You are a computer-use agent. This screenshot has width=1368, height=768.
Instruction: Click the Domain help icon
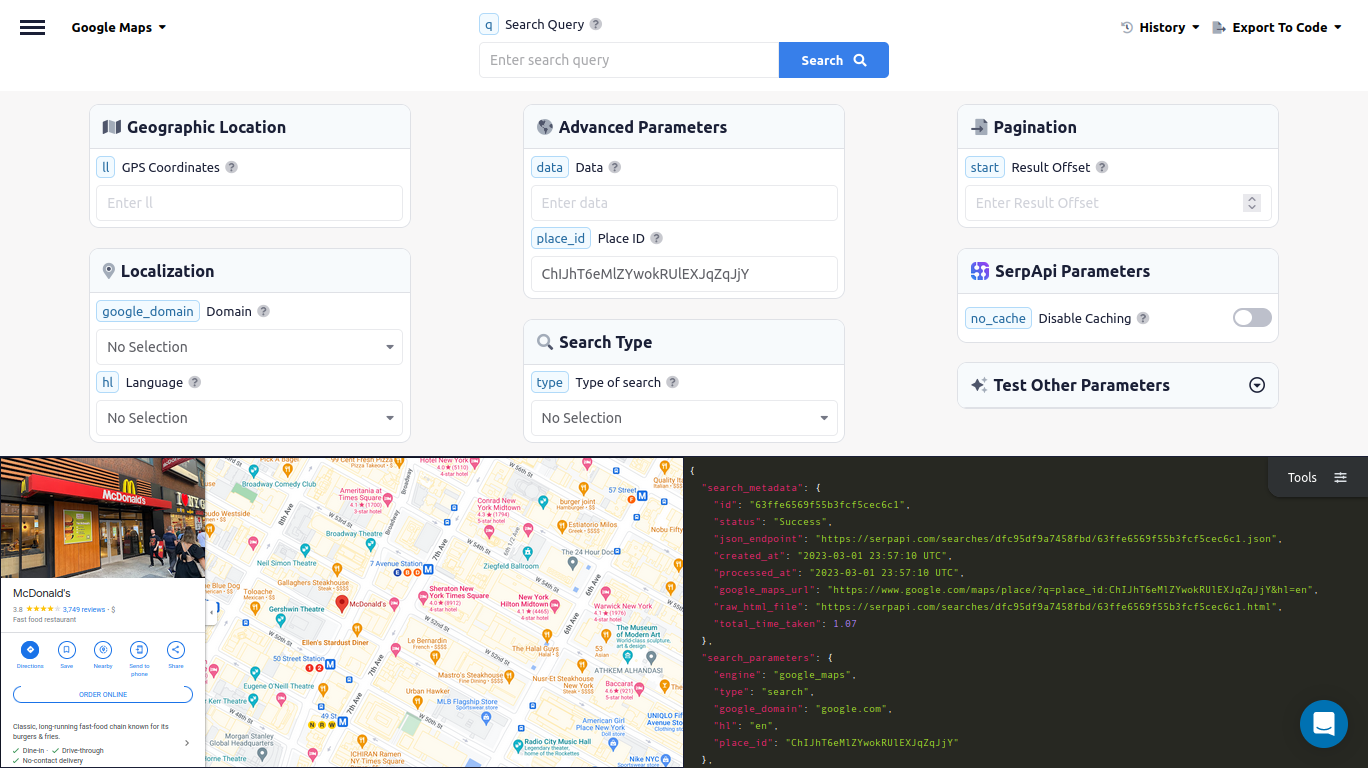(x=264, y=311)
